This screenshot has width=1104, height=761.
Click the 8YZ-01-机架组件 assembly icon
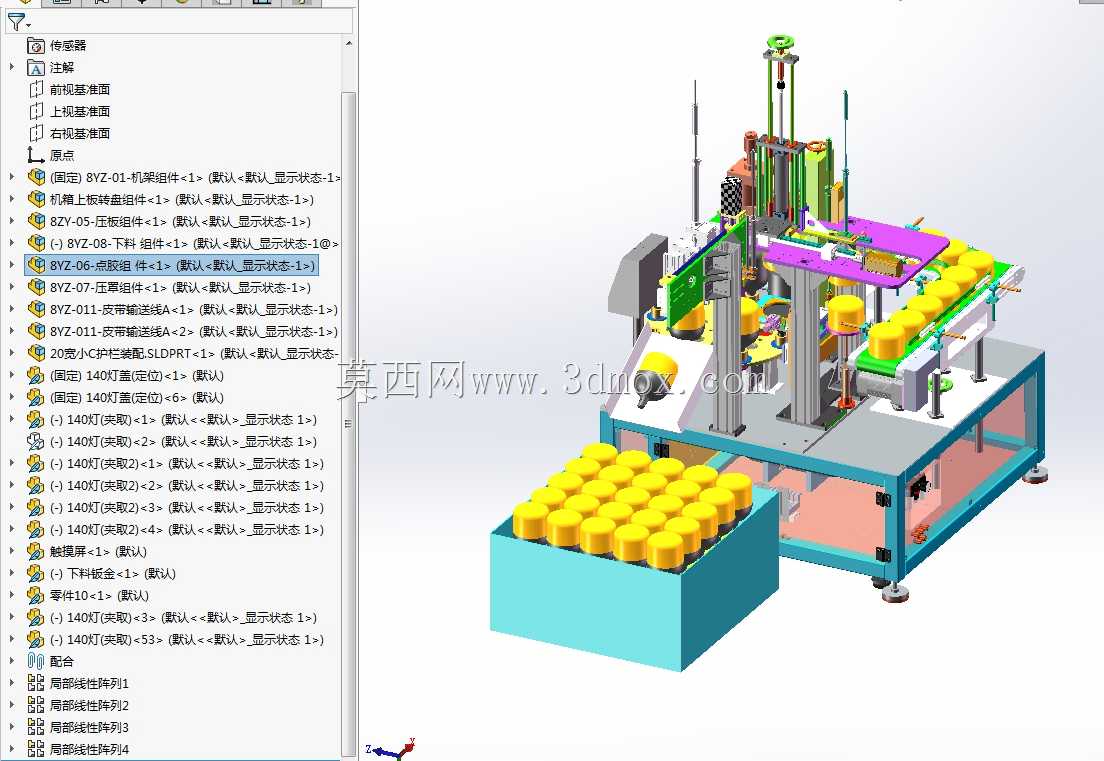pos(36,177)
